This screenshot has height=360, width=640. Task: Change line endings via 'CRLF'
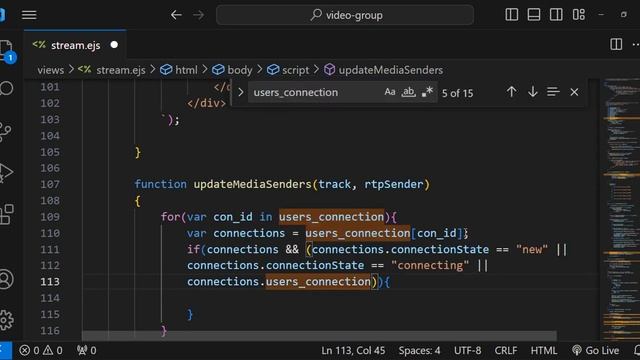click(506, 351)
